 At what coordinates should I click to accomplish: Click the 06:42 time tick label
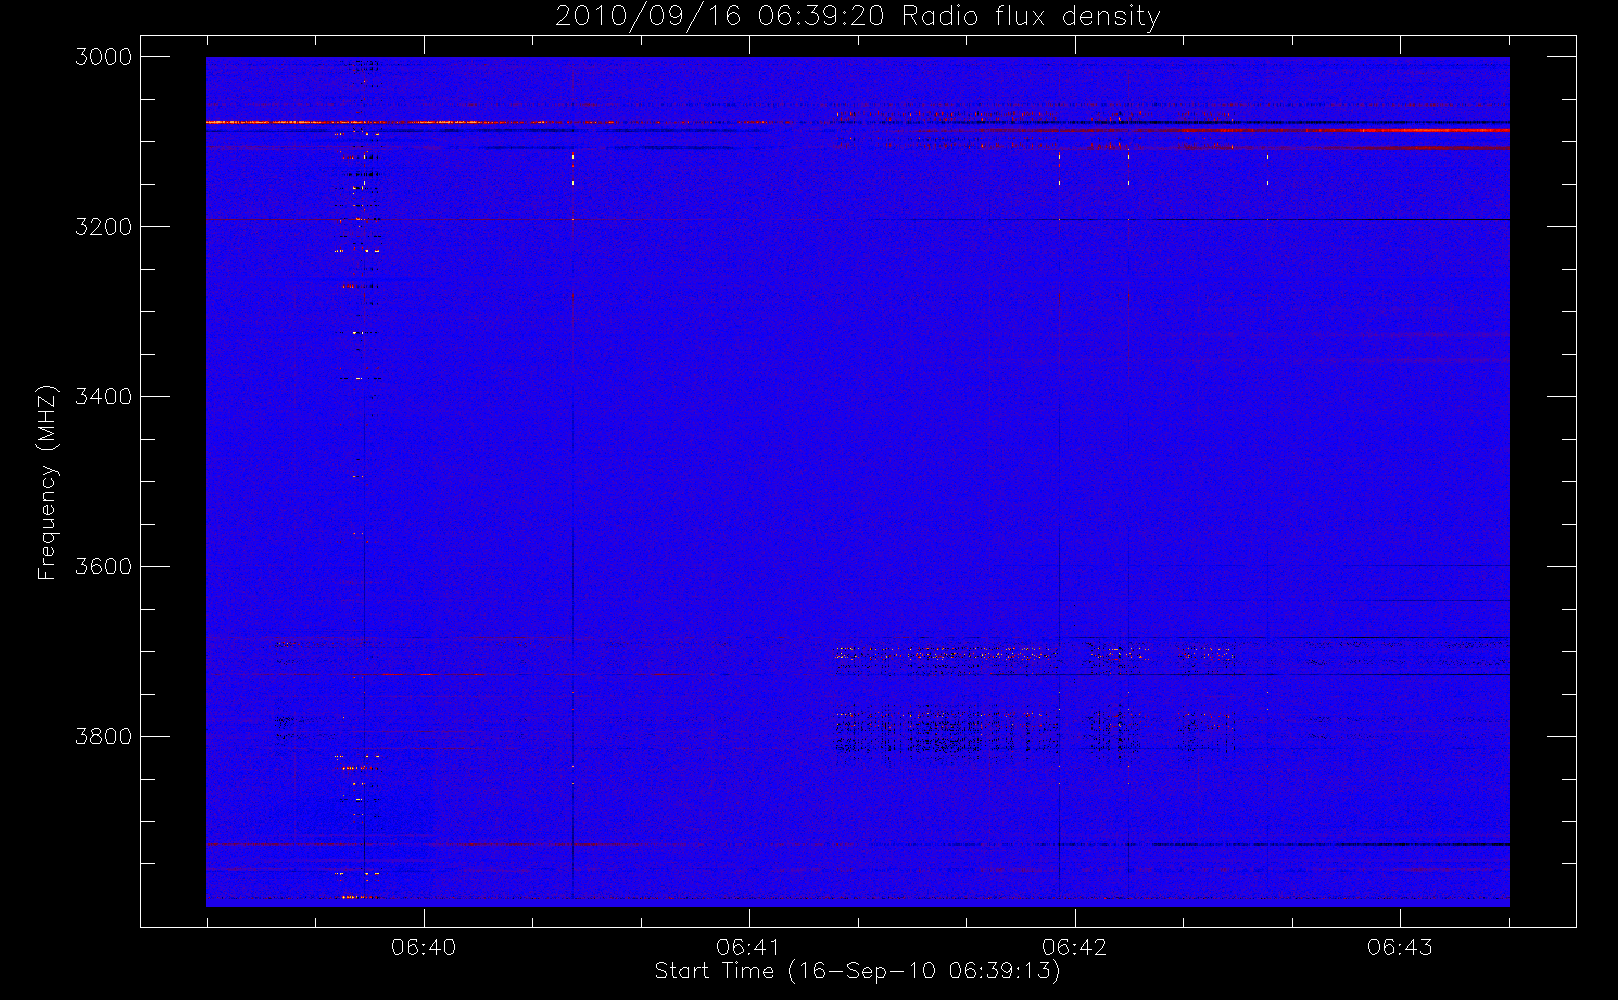pyautogui.click(x=1074, y=947)
